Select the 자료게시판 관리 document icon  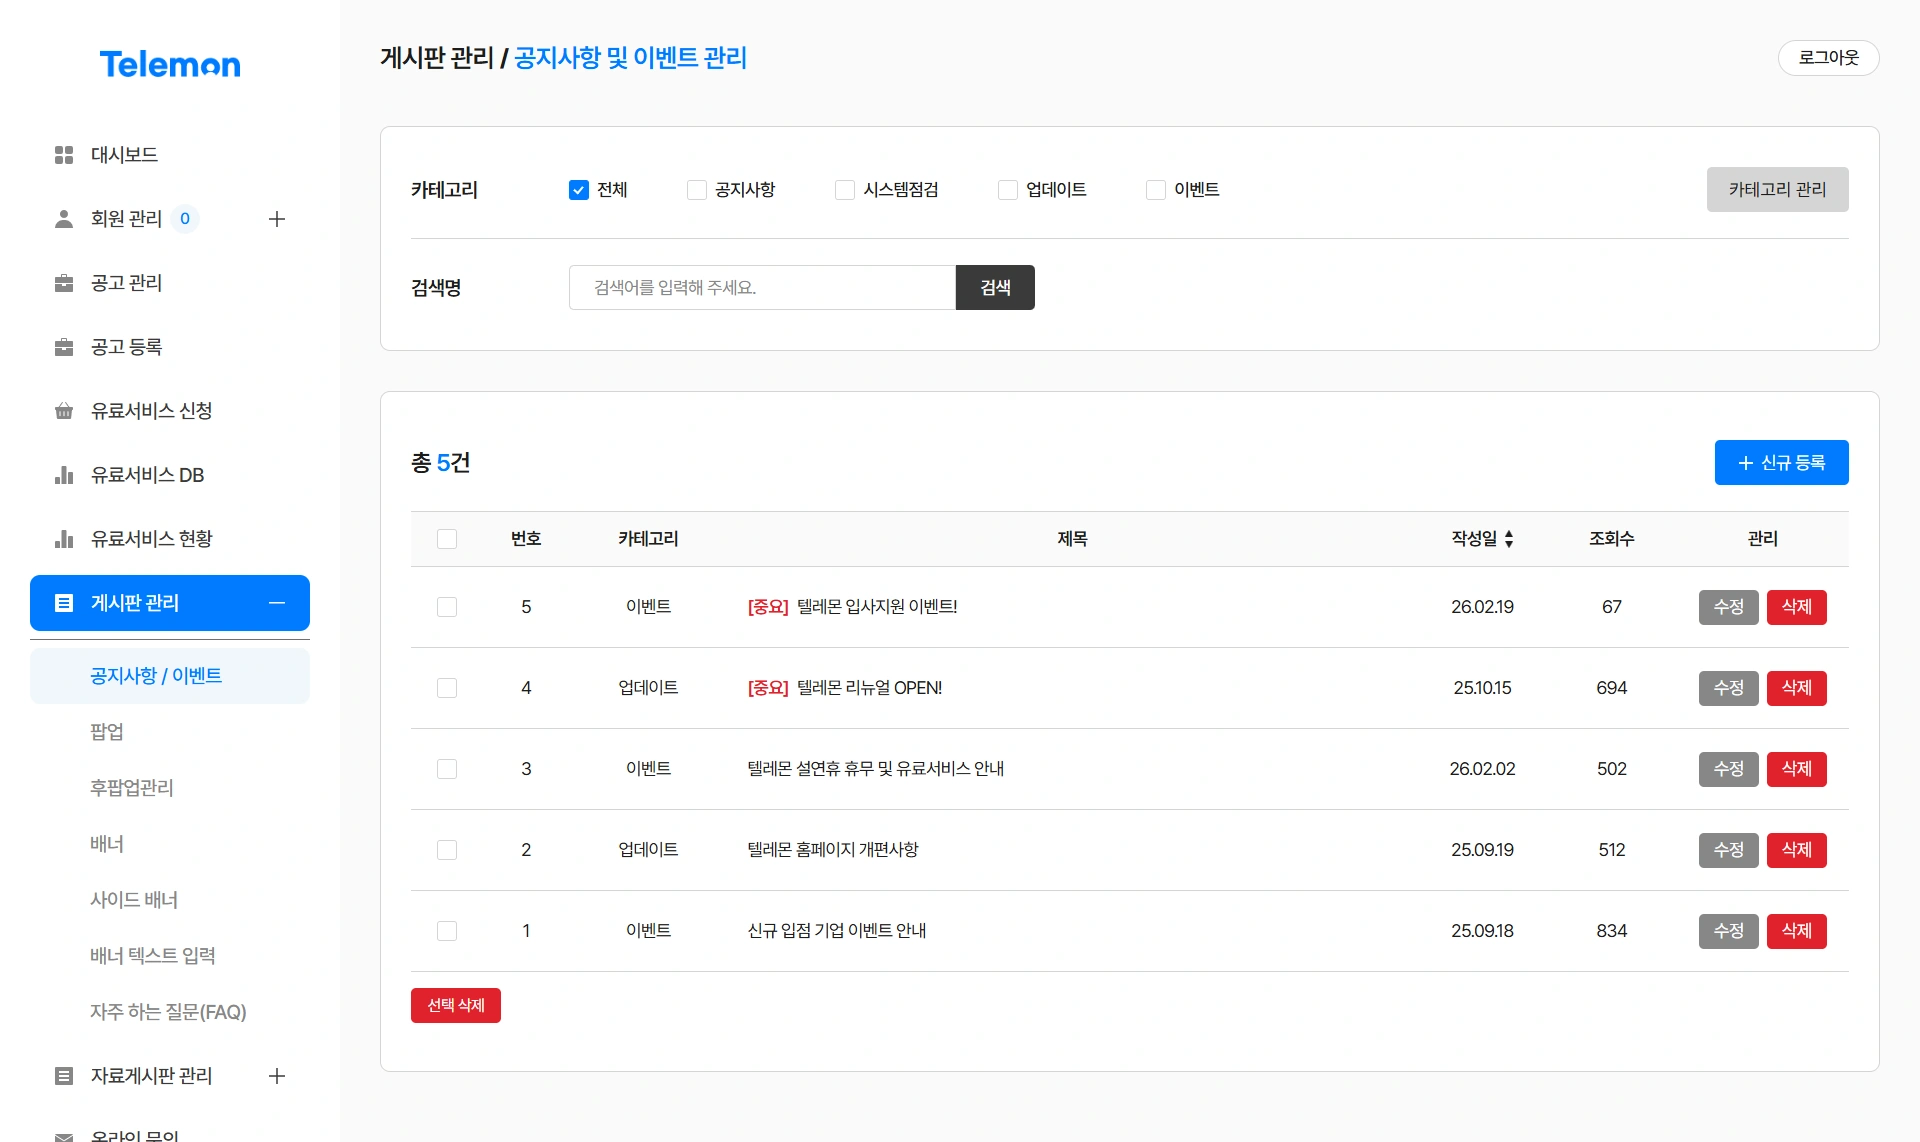[x=63, y=1076]
